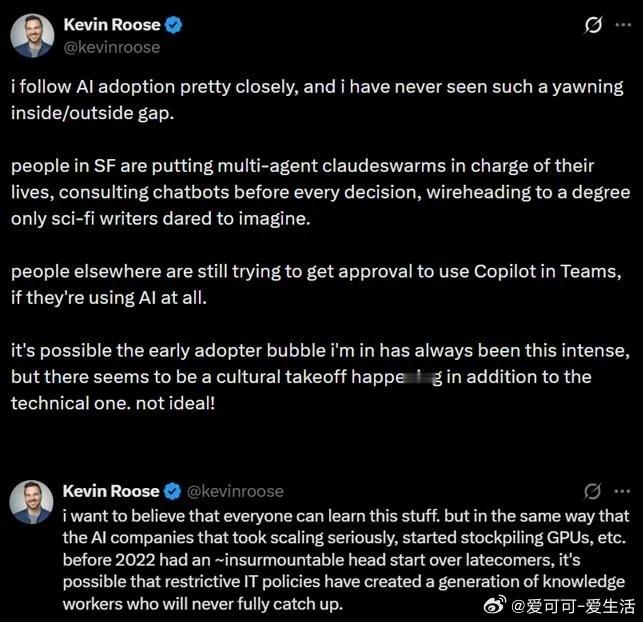643x622 pixels.
Task: Open the reply post's profile avatar
Action: point(32,502)
